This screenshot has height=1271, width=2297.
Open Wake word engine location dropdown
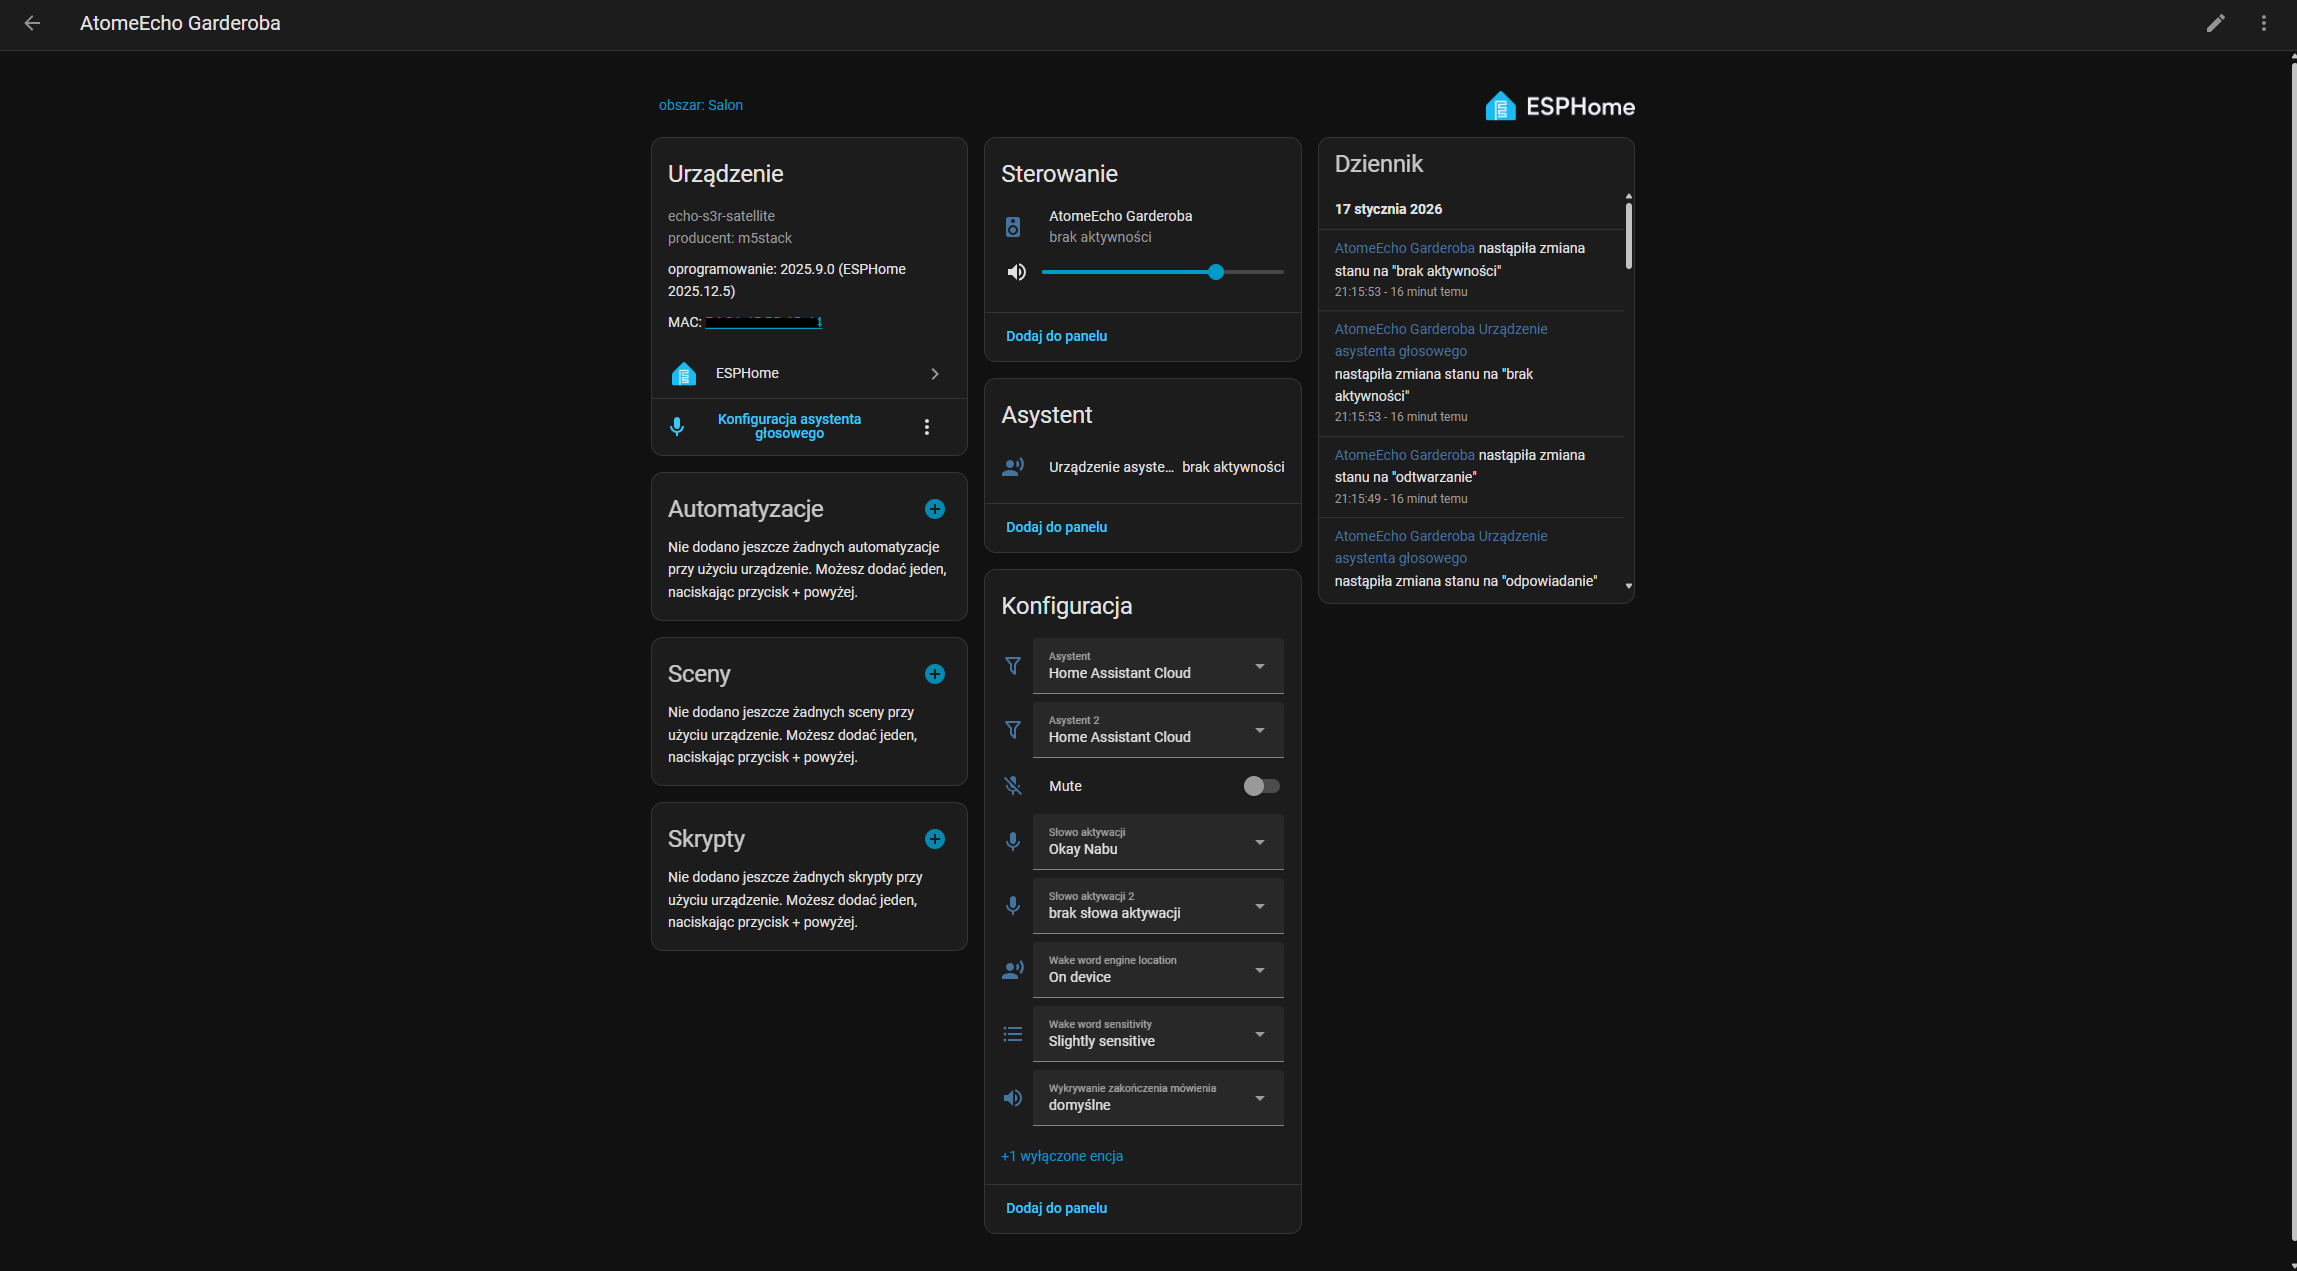(1157, 970)
